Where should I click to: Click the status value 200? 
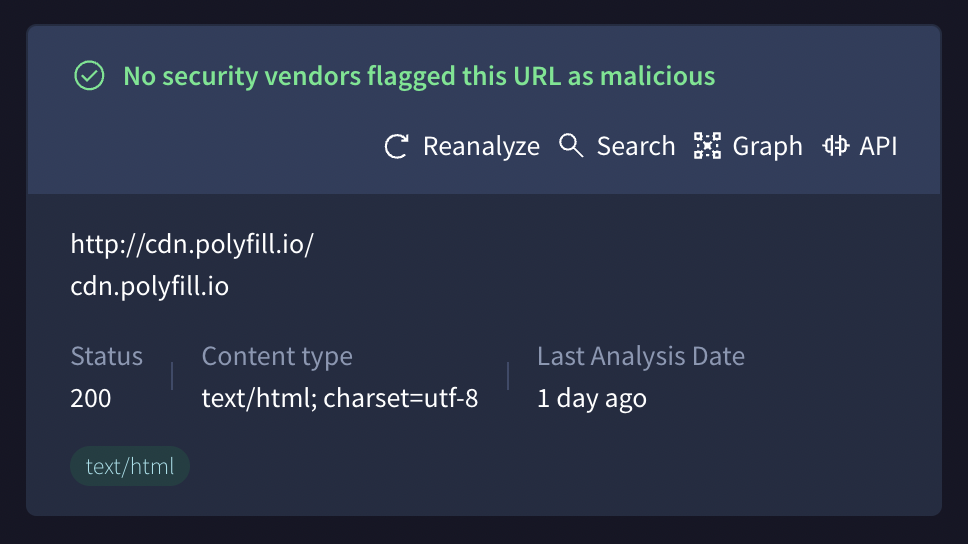[91, 398]
